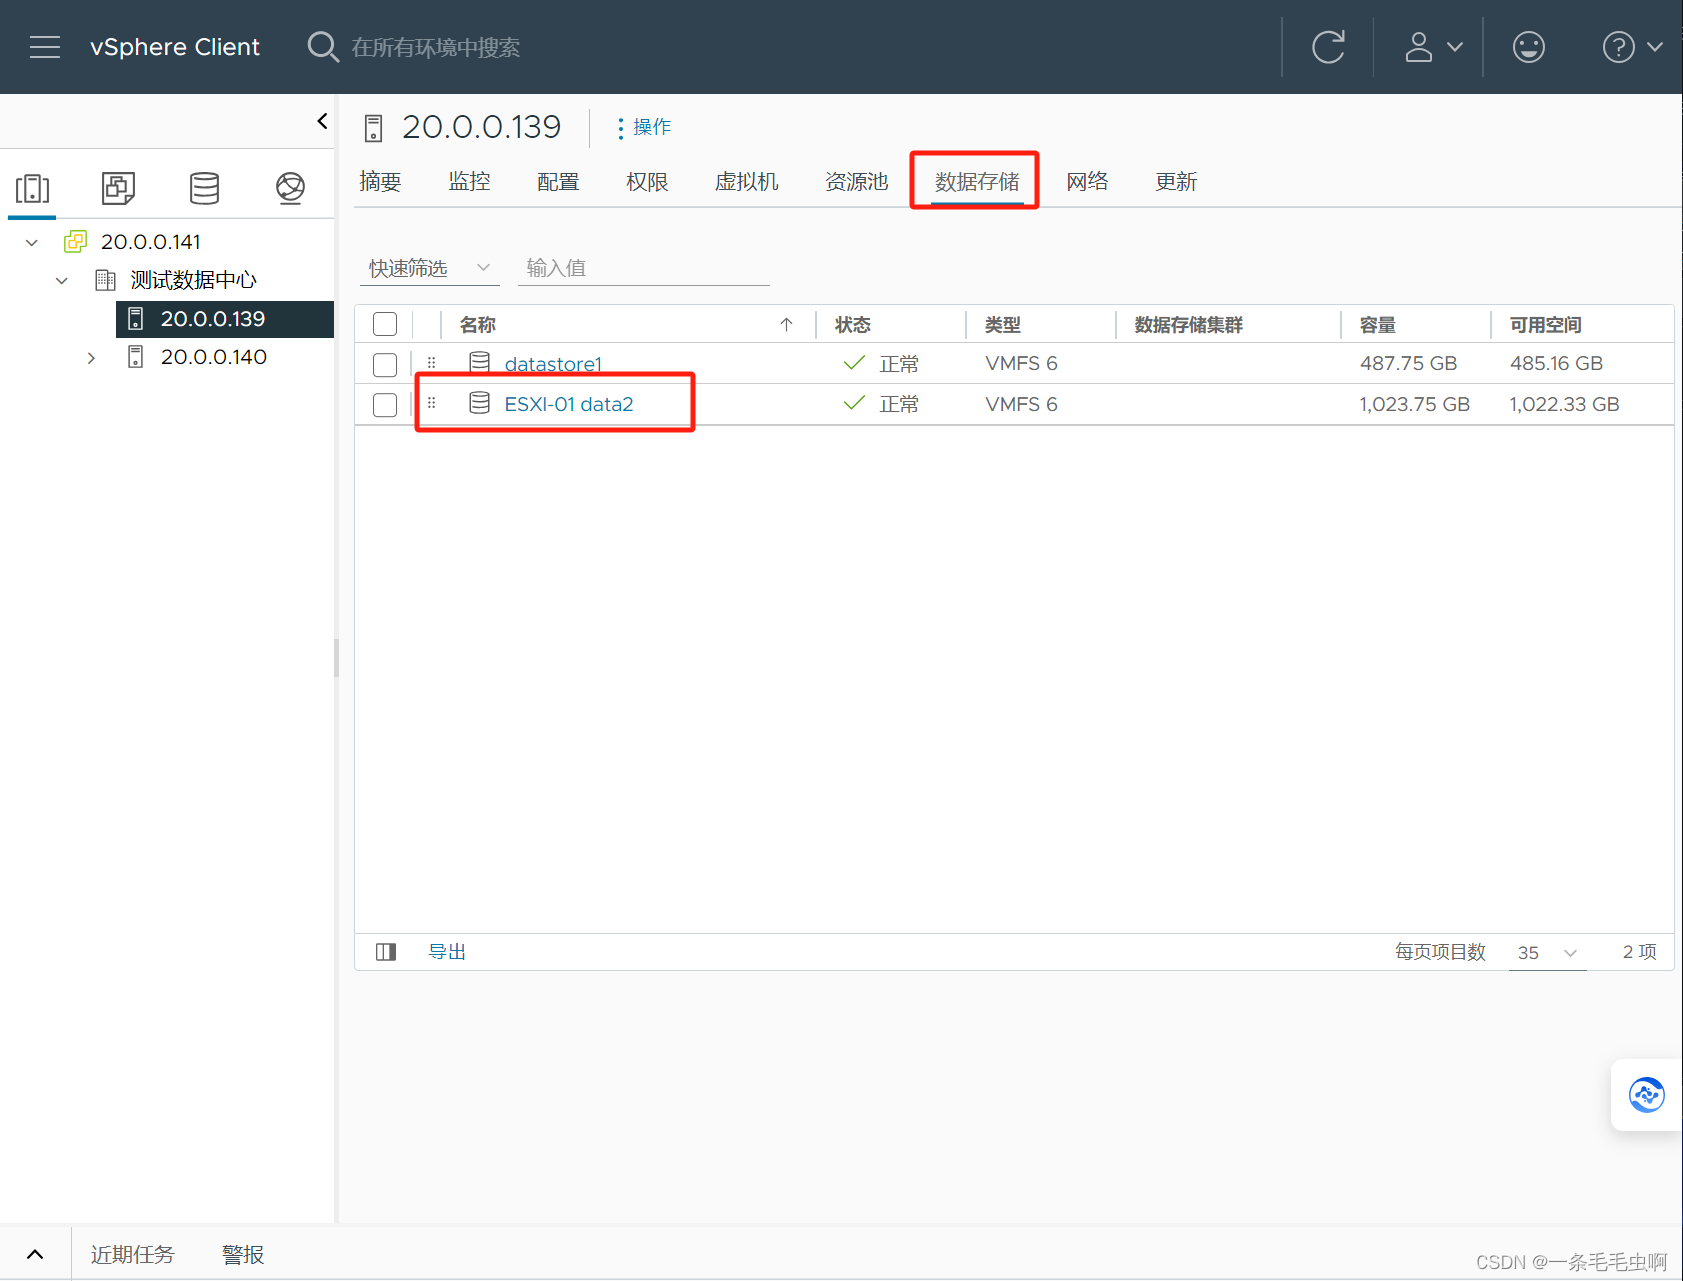Image resolution: width=1683 pixels, height=1281 pixels.
Task: Open the ESXI-01 data2 datastore link
Action: point(569,404)
